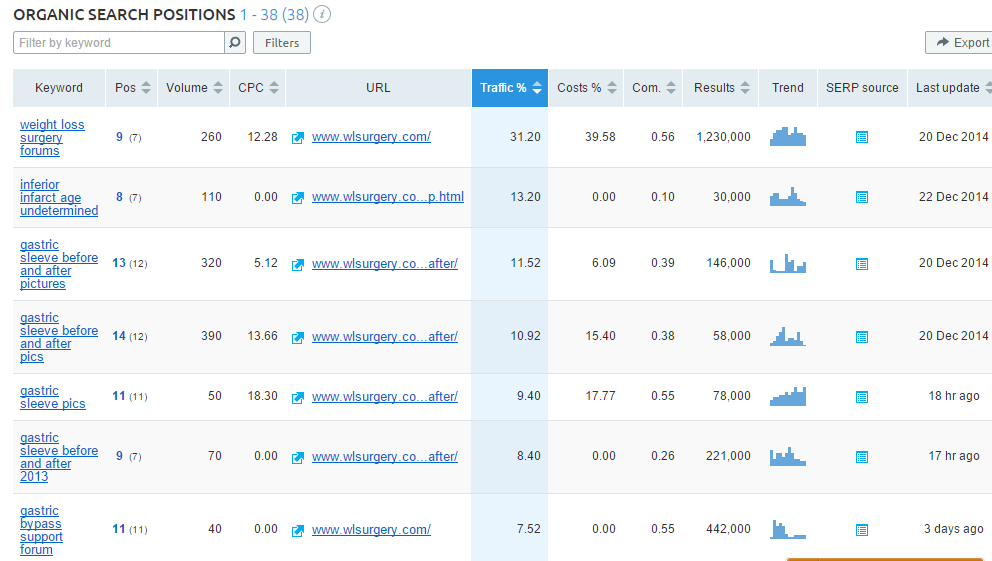Select last update 22 Dec 2014
This screenshot has height=561, width=992.
pos(953,197)
